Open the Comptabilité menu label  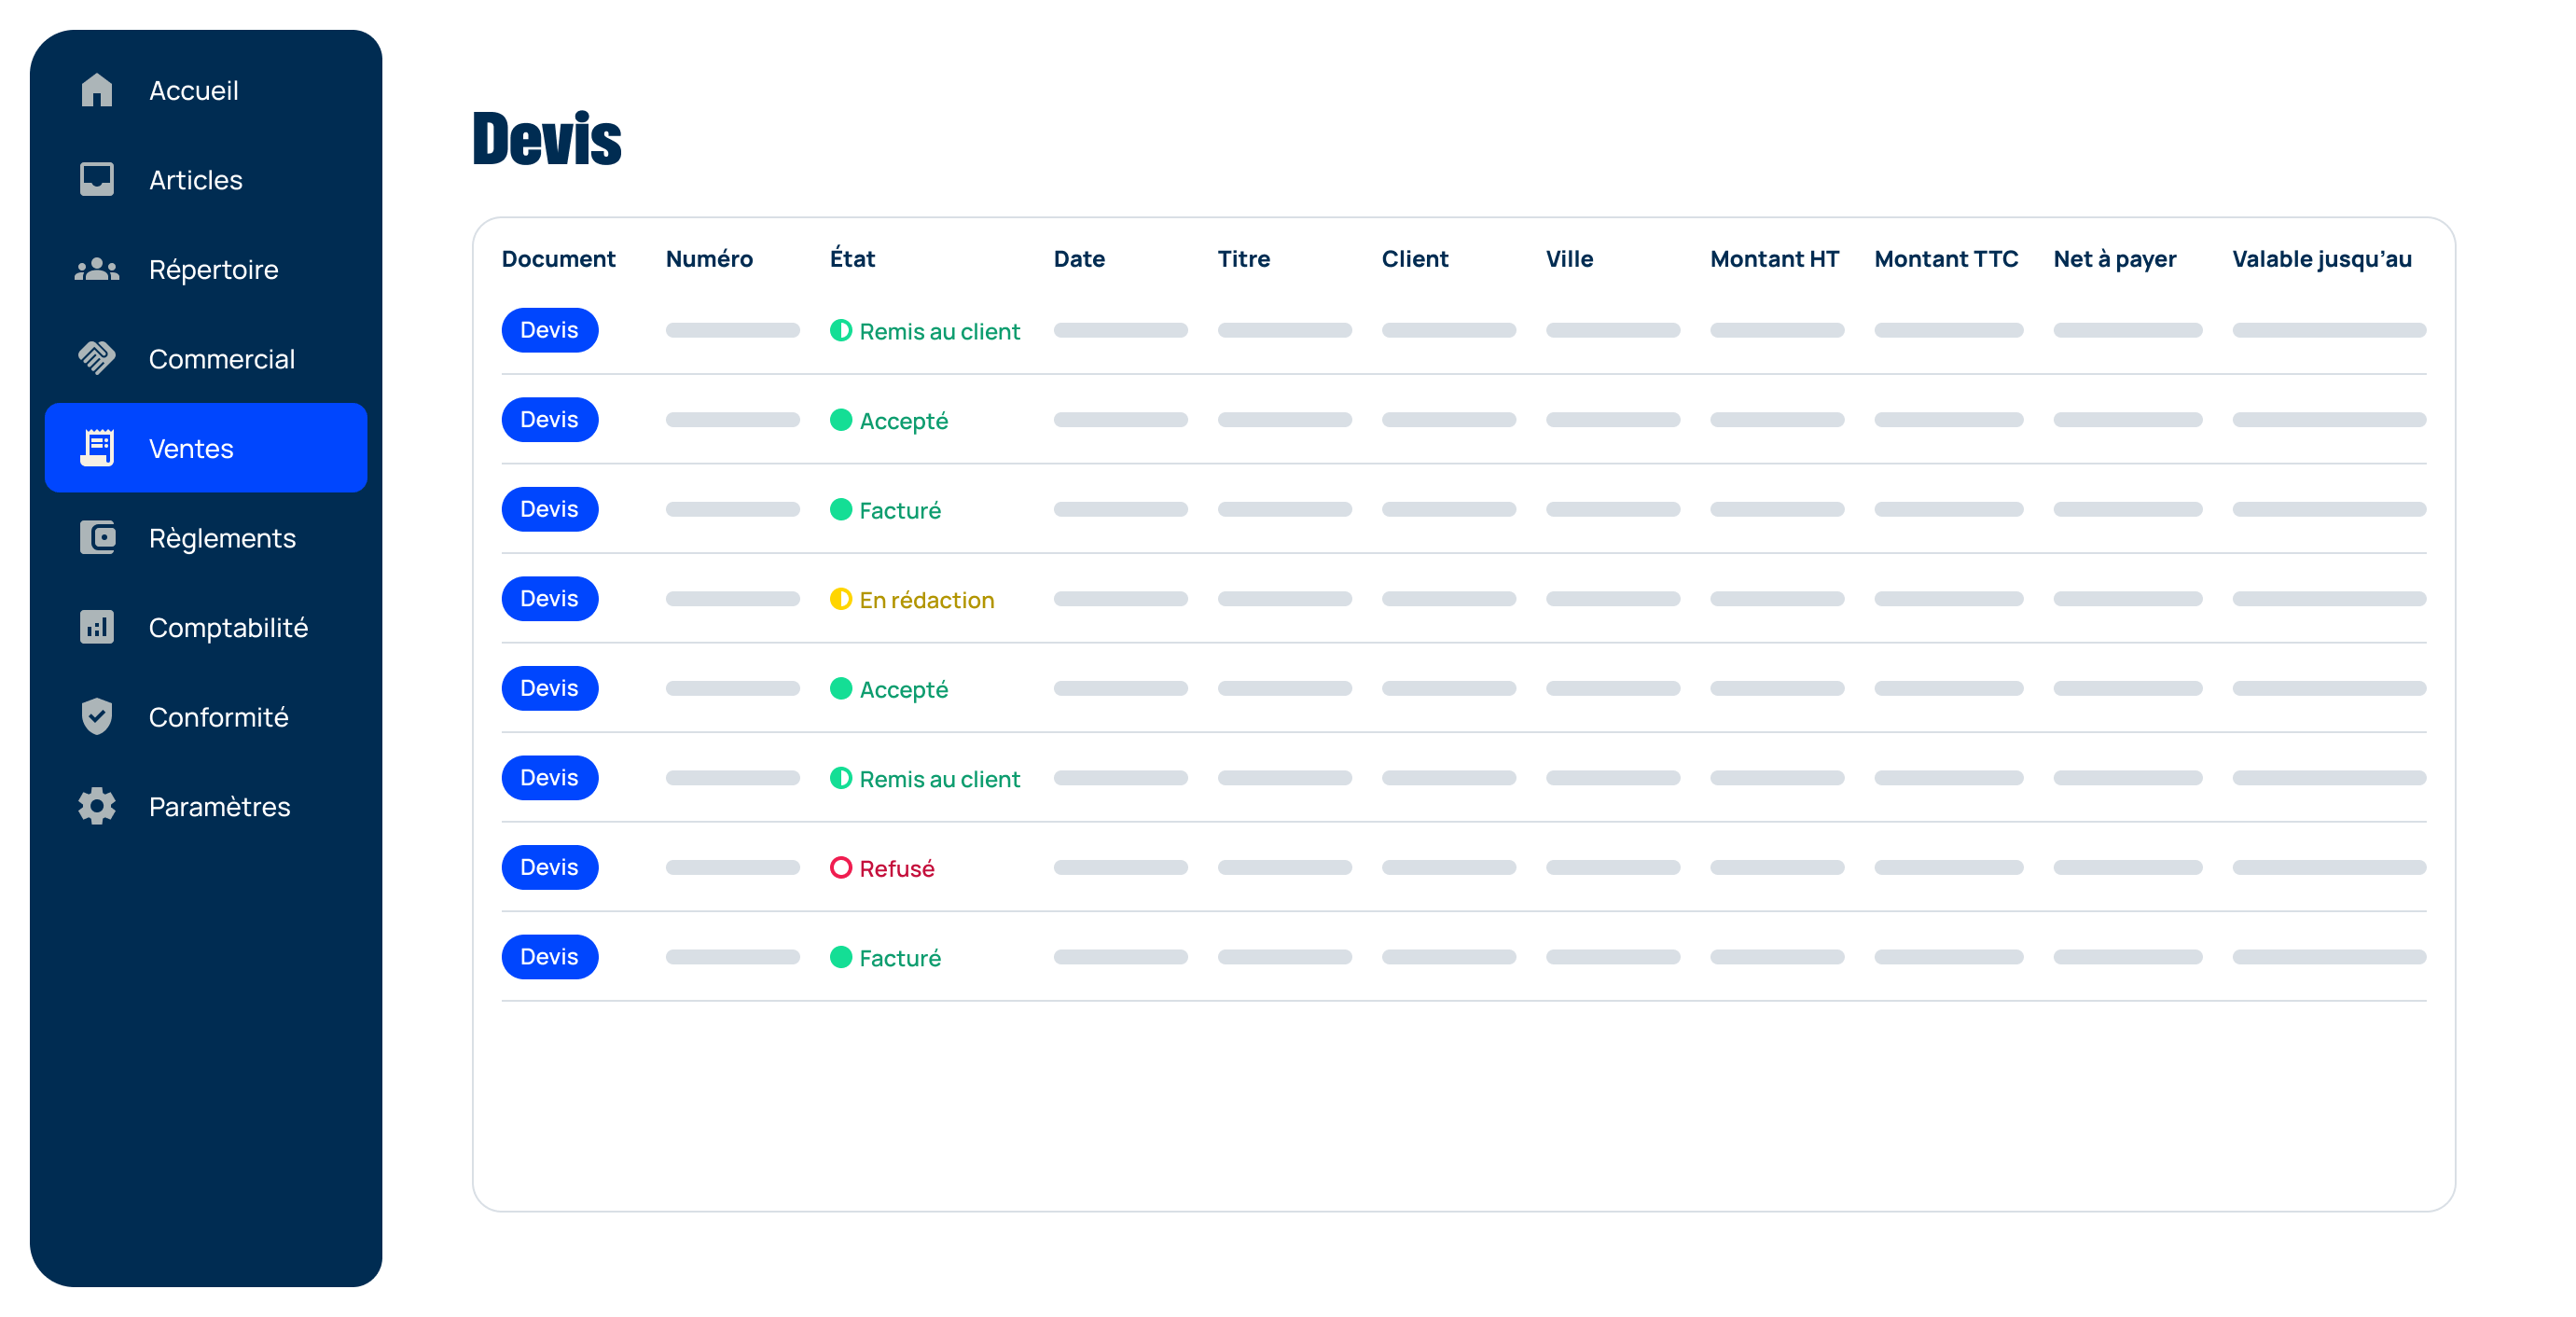(228, 627)
